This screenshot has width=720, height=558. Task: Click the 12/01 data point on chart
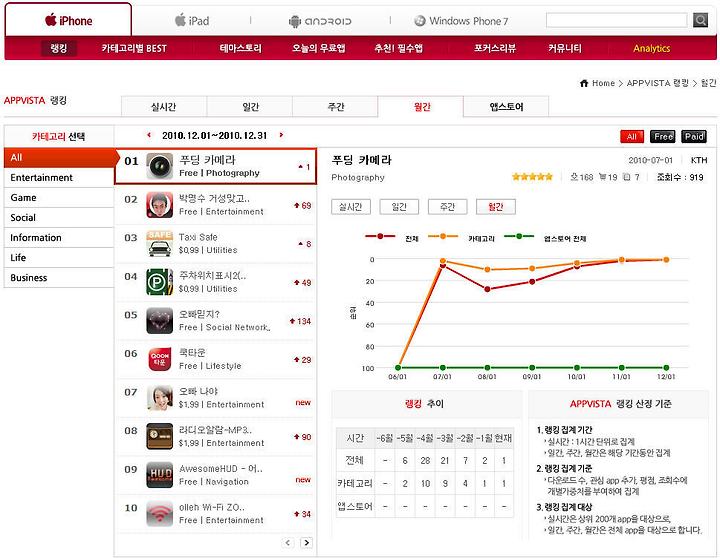coord(666,259)
